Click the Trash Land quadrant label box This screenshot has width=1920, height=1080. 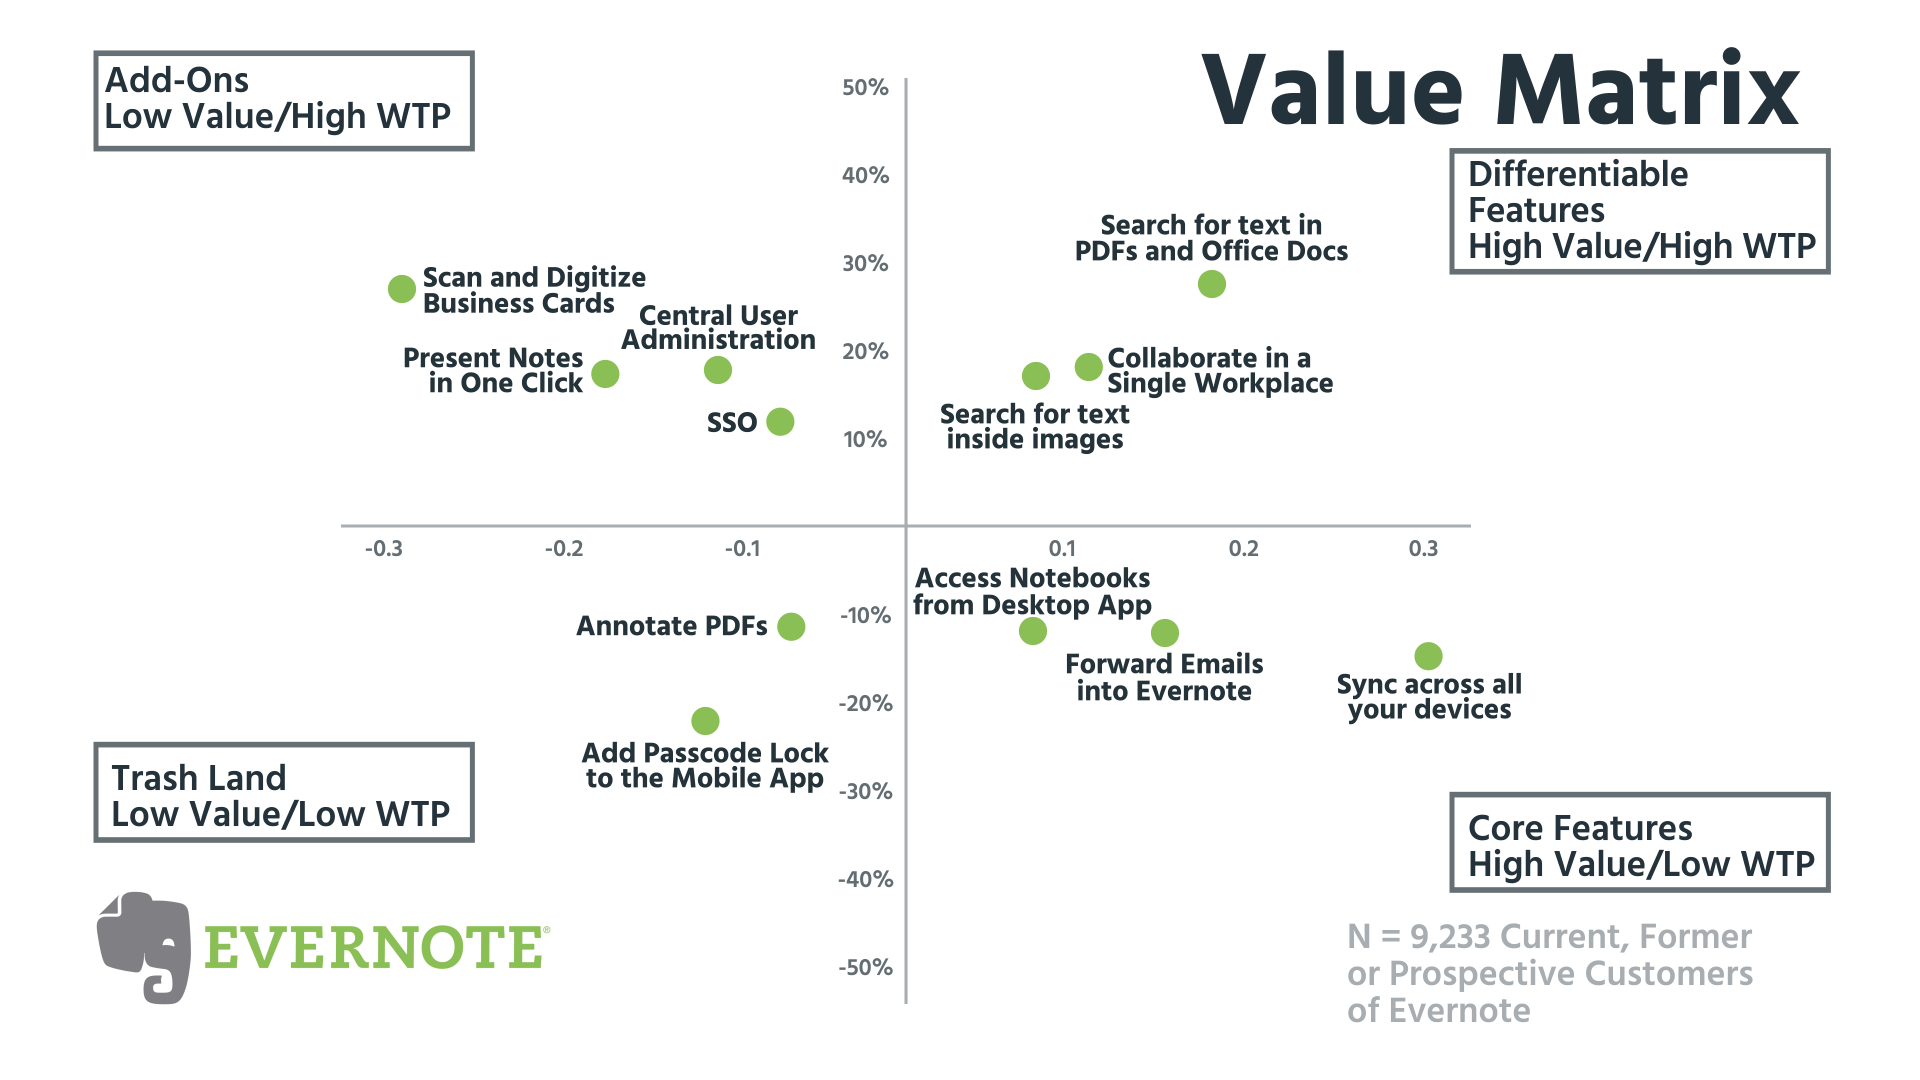(284, 792)
